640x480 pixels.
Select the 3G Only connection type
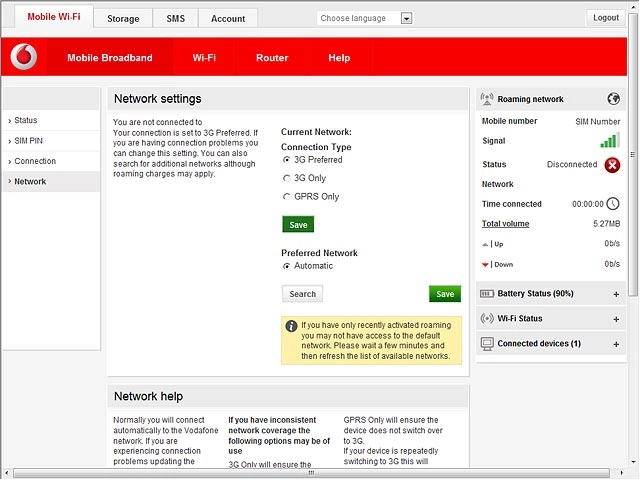287,178
